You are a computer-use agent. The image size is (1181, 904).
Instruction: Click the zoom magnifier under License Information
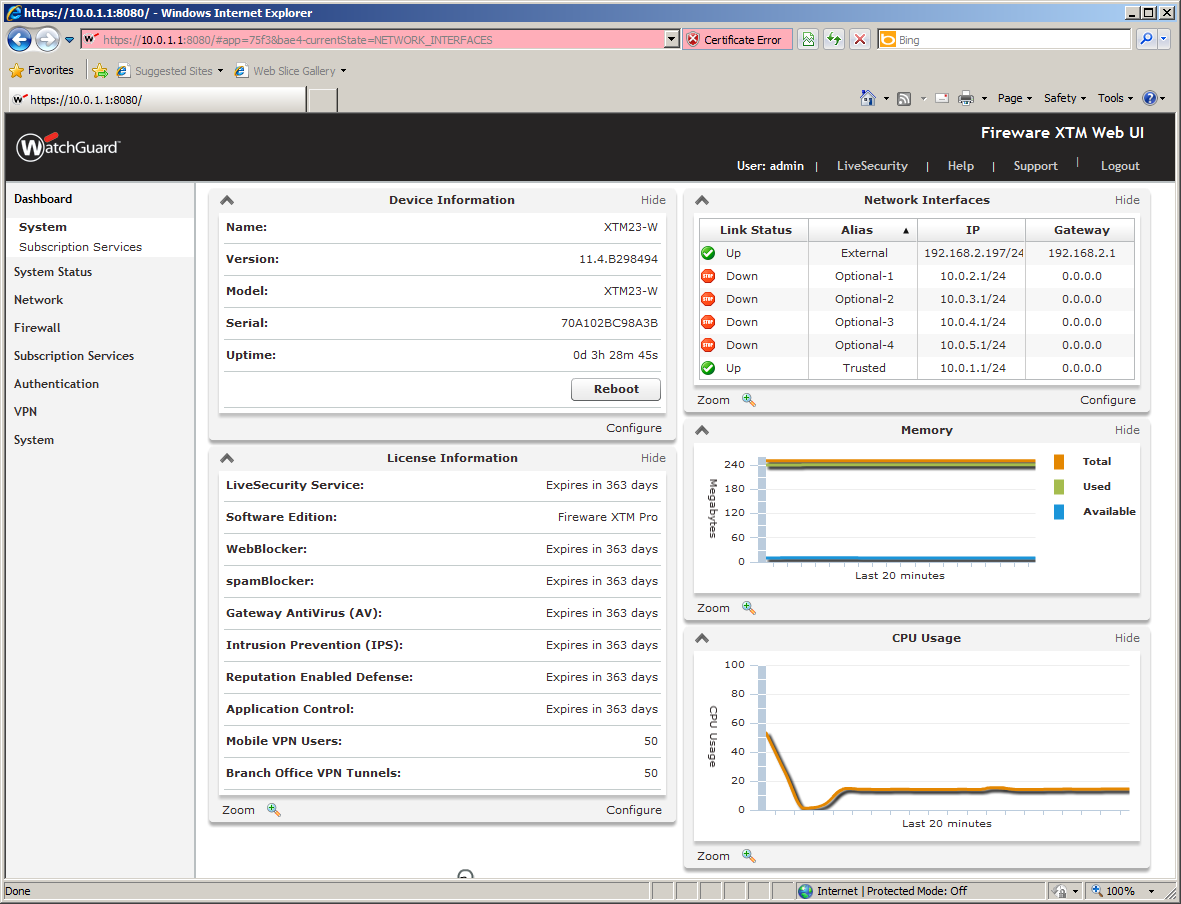click(274, 810)
